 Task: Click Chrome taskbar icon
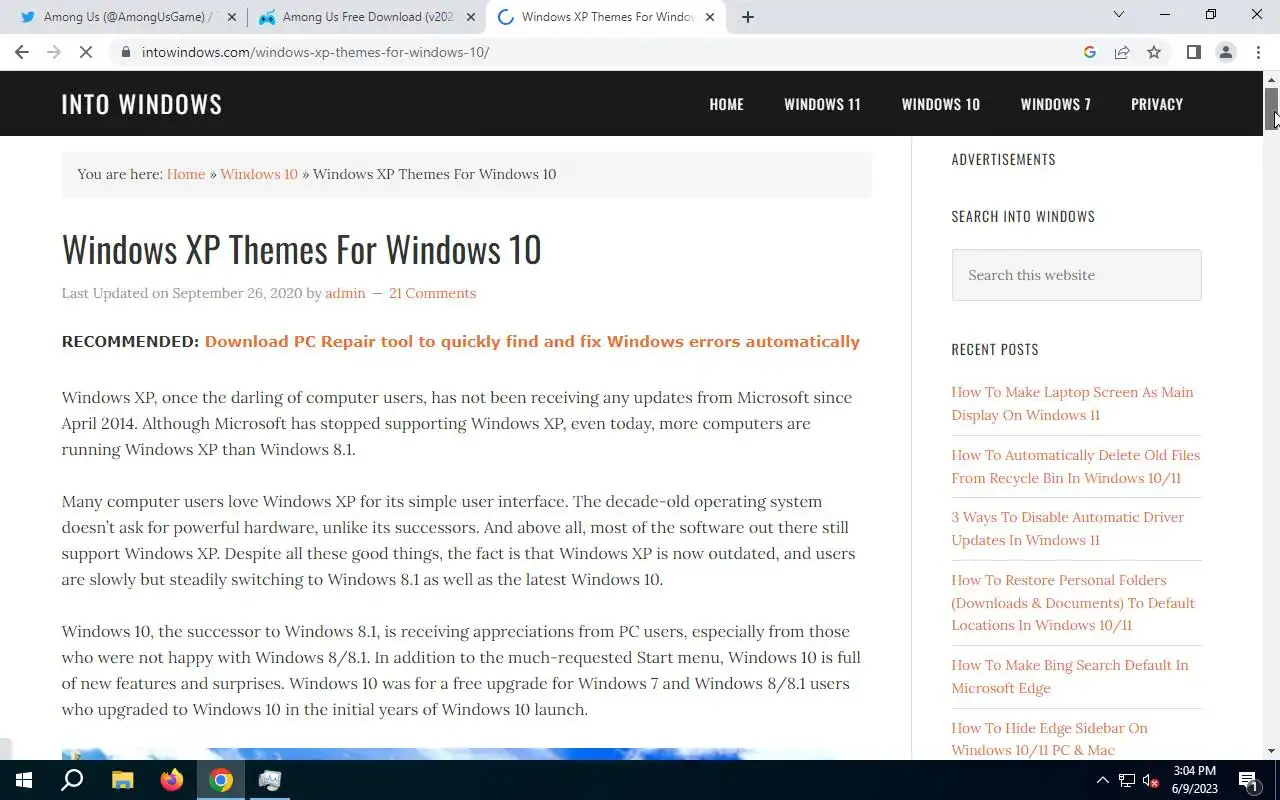click(221, 780)
